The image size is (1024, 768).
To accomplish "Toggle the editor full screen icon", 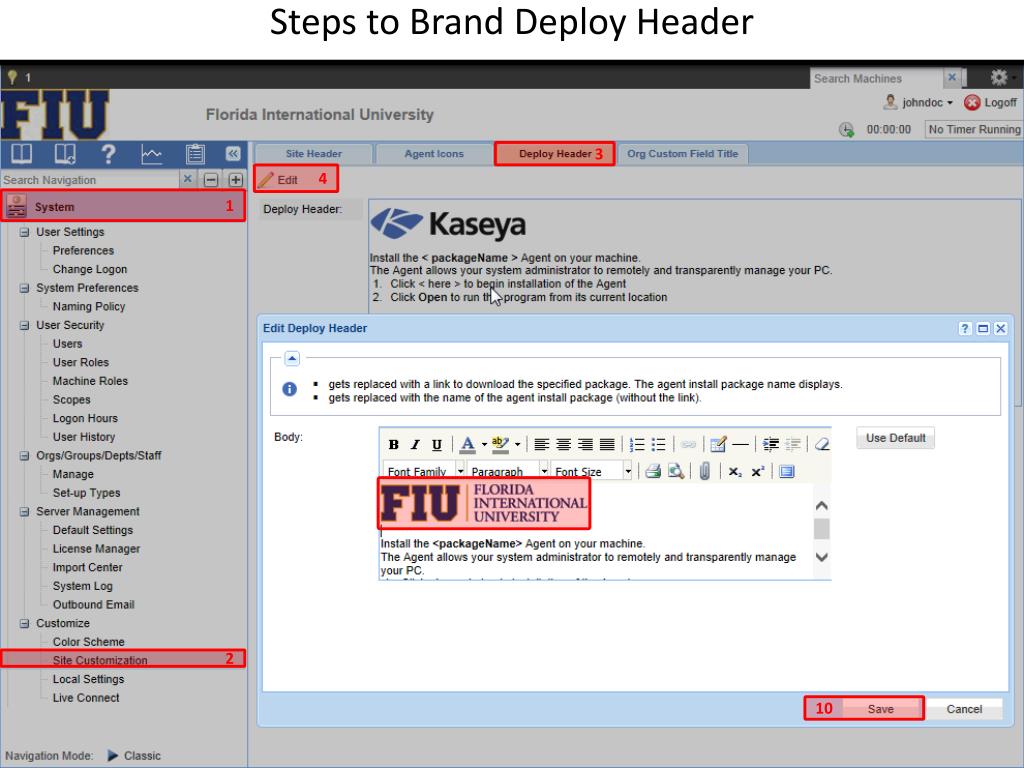I will coord(787,472).
